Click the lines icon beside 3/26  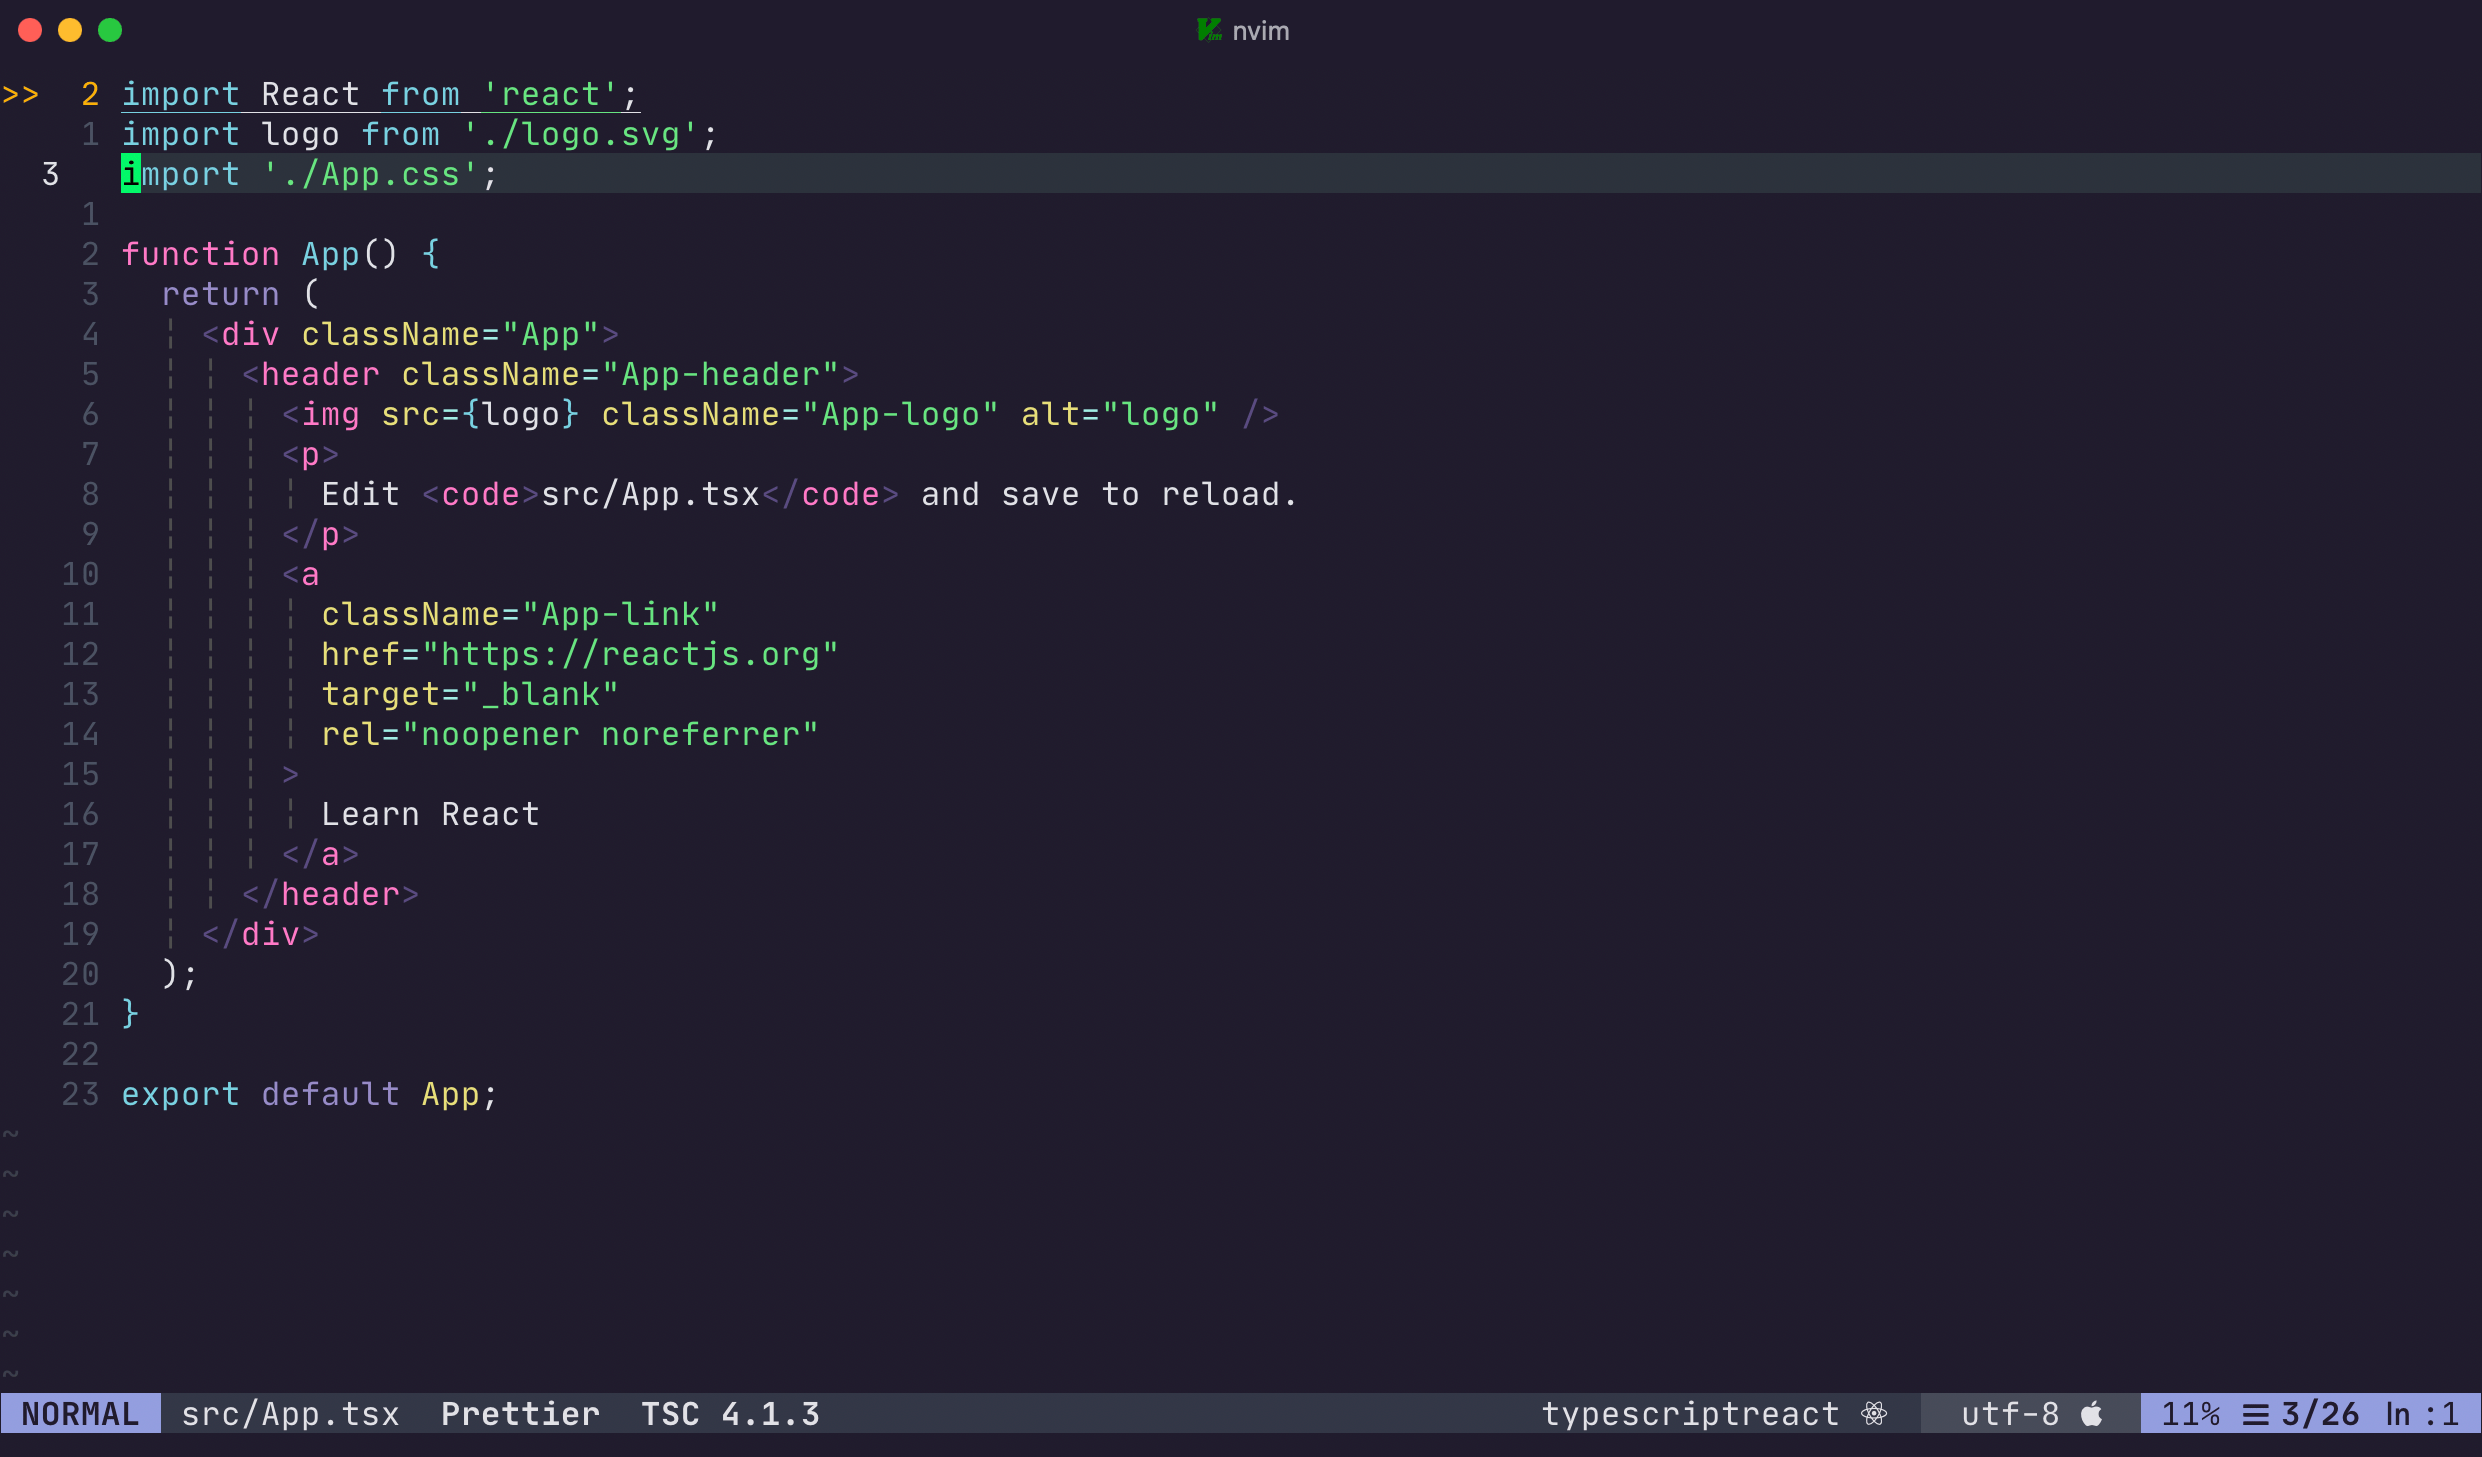(x=2255, y=1414)
